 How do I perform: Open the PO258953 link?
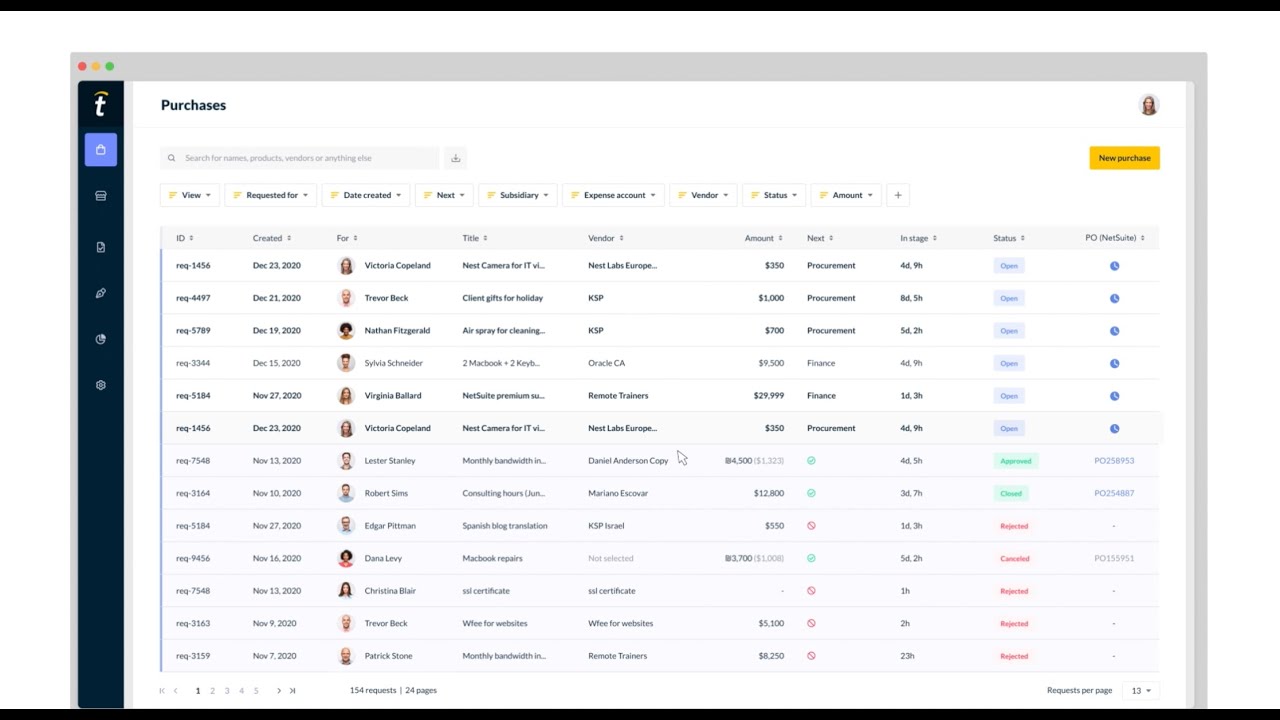tap(1114, 460)
